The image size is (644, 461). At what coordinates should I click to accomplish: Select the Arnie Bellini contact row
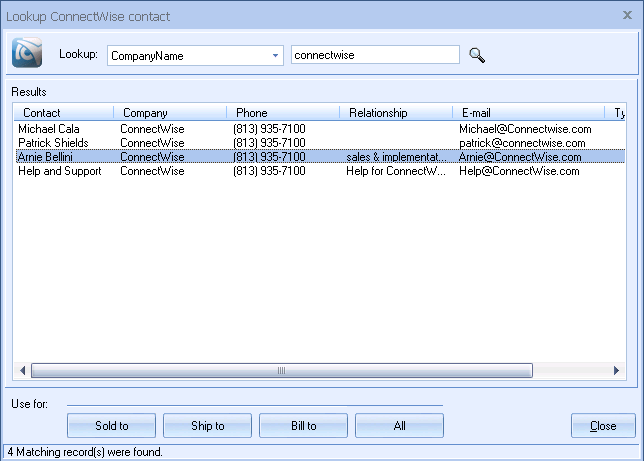320,157
